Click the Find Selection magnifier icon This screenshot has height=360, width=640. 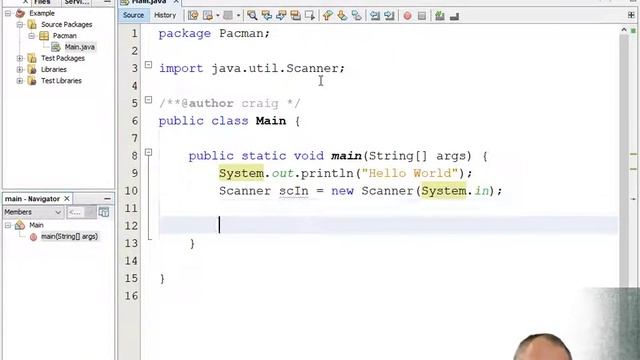[x=252, y=16]
